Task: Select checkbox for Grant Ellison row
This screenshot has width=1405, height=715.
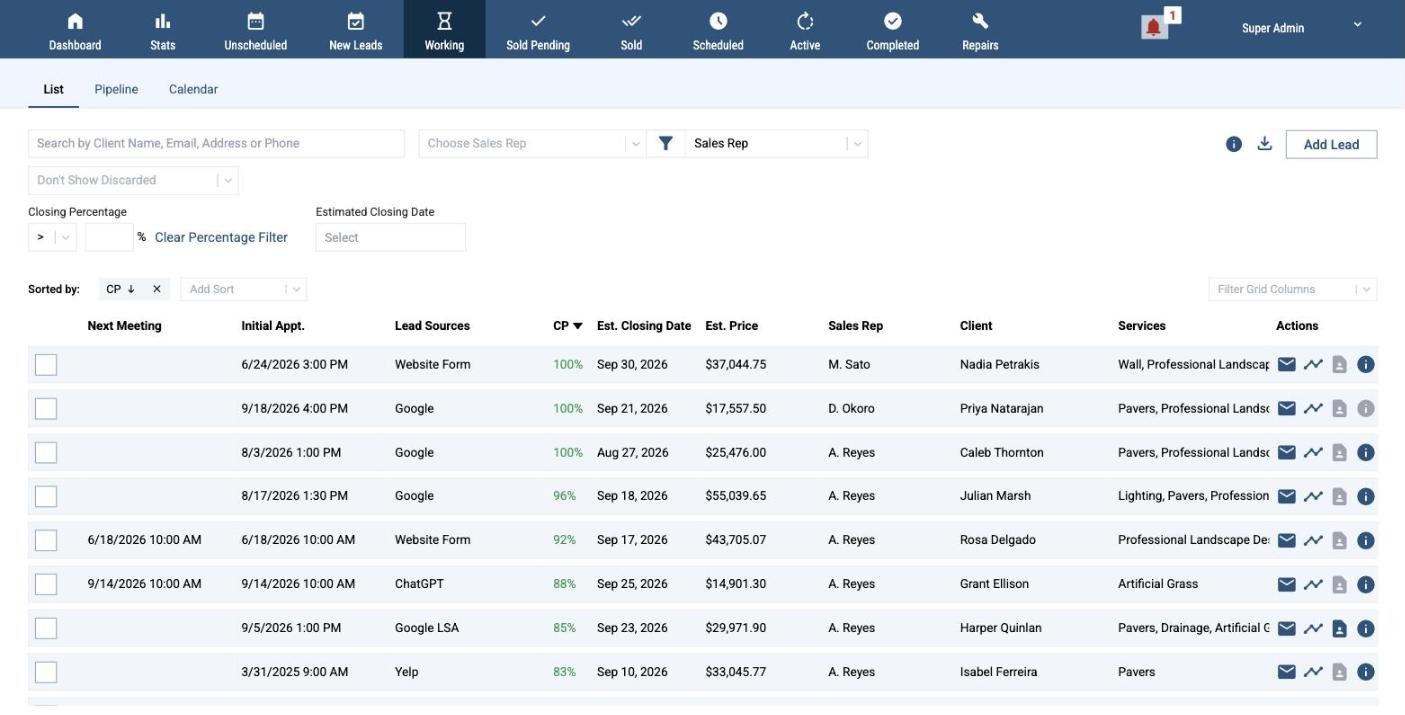Action: tap(46, 584)
